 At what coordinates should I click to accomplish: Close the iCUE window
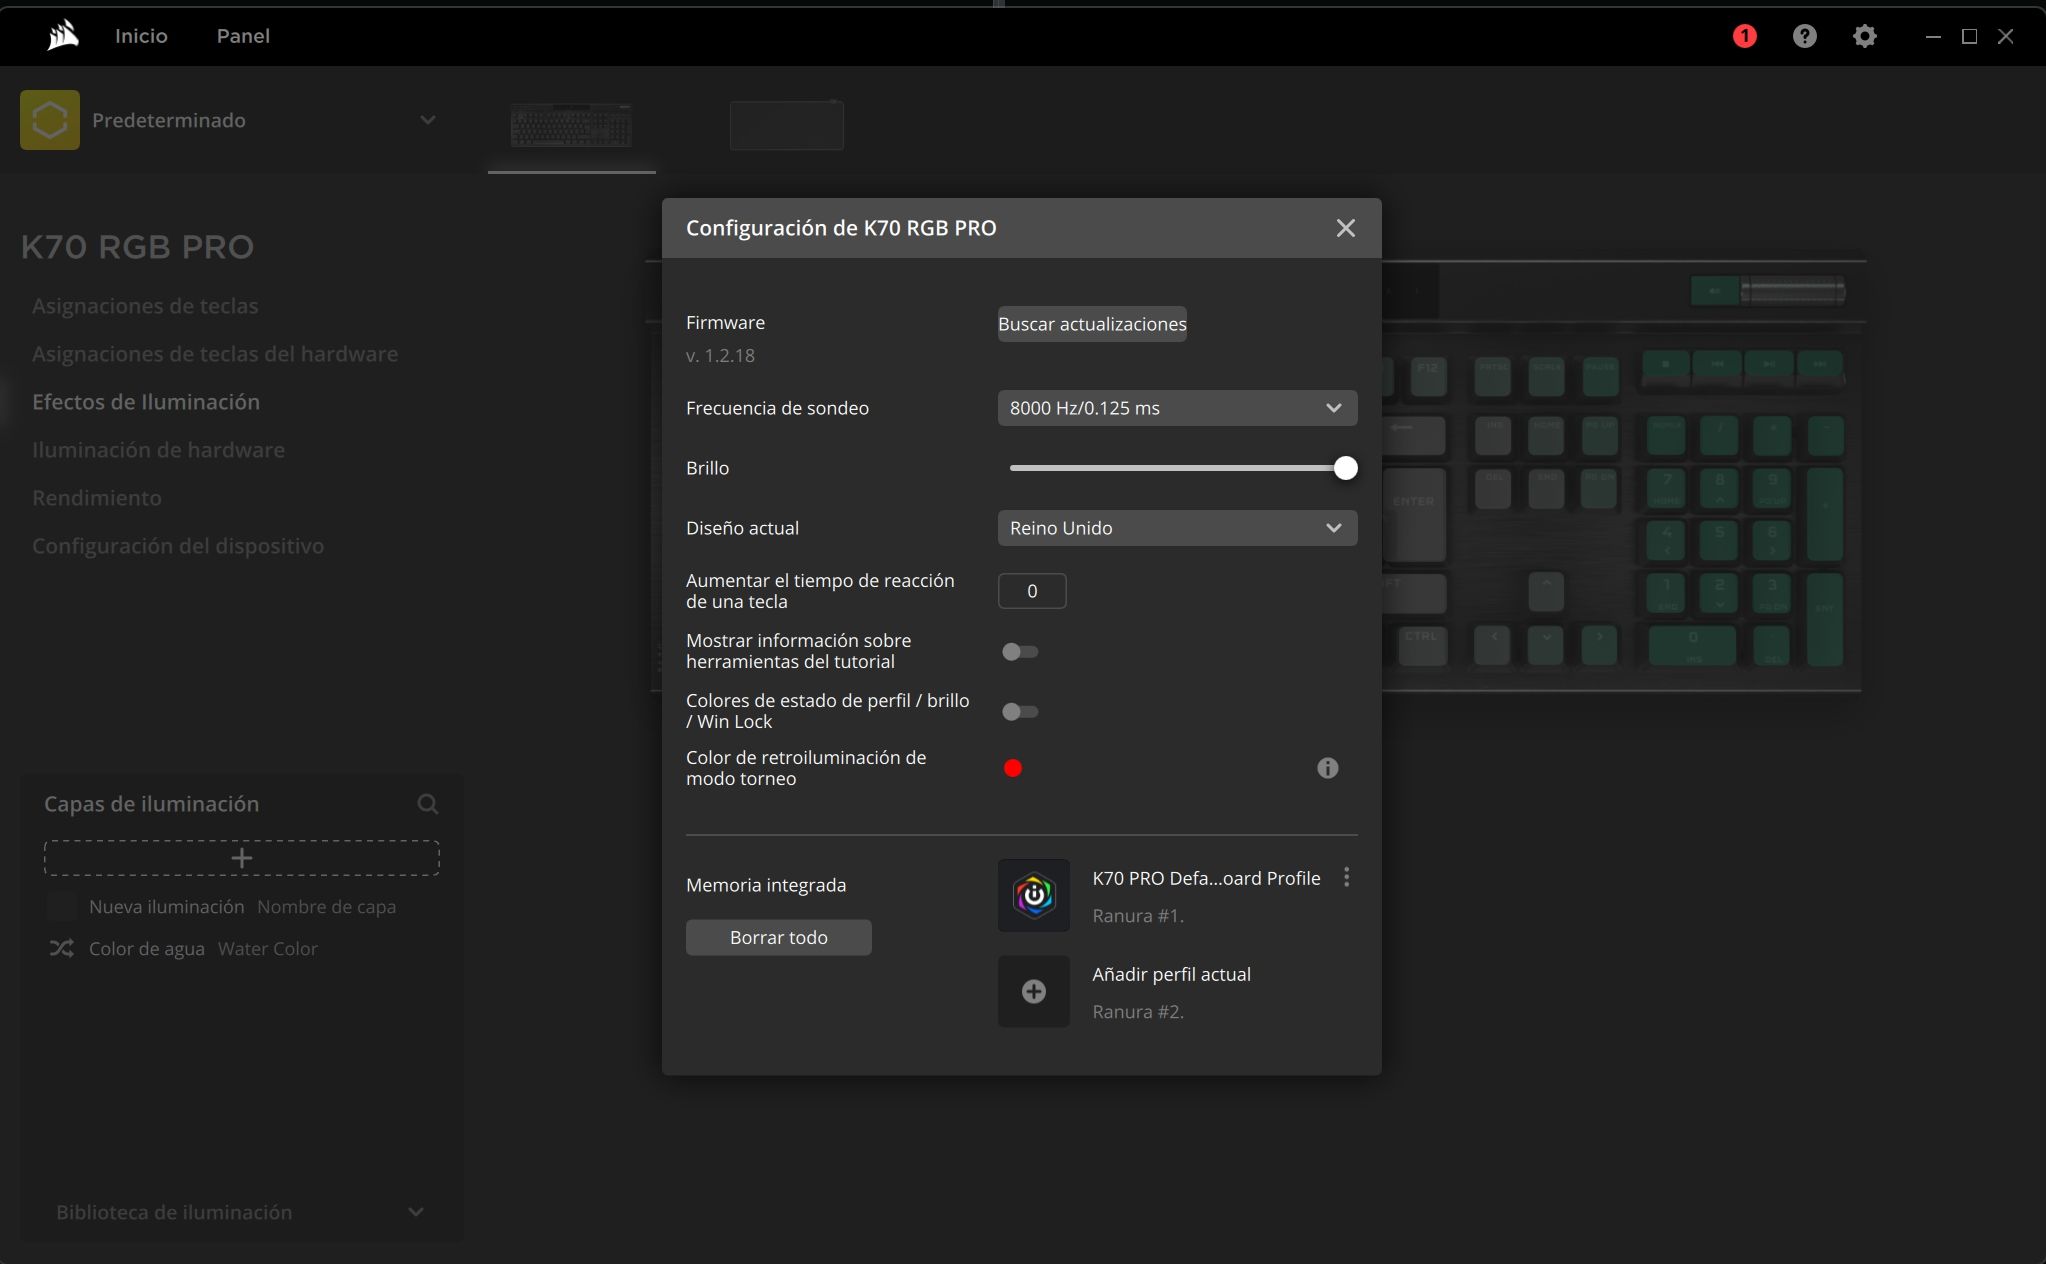[x=2005, y=36]
